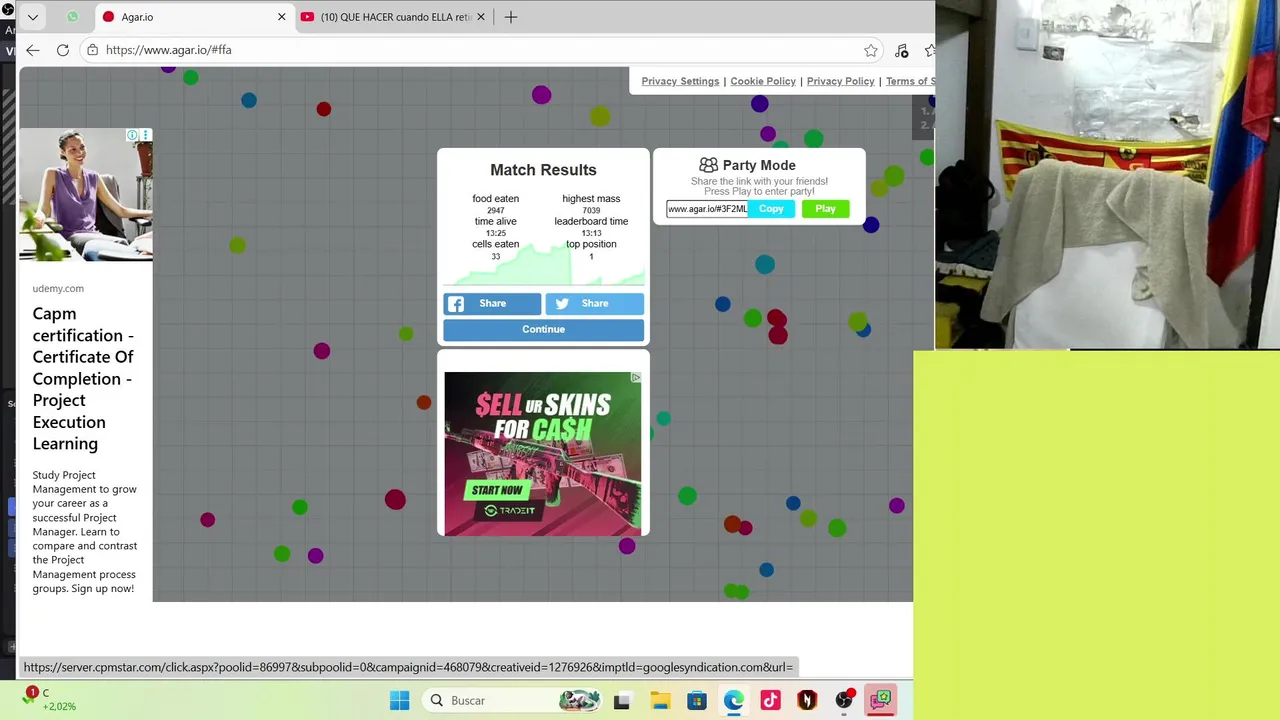Open the Windows Start menu
This screenshot has width=1280, height=720.
(400, 701)
